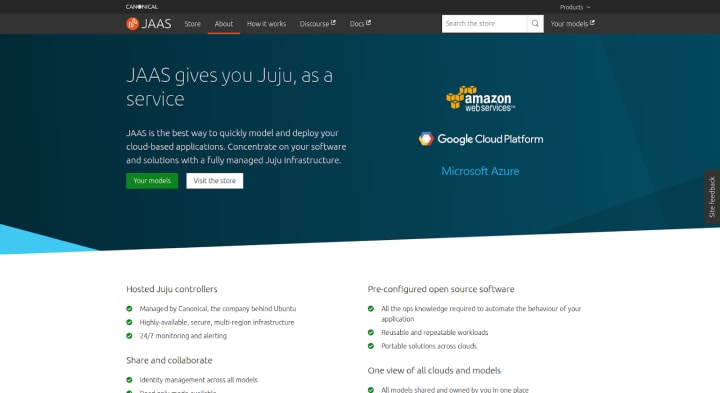Click Highly-available, secure, multi-region infrastructure item
The height and width of the screenshot is (393, 720).
pyautogui.click(x=217, y=322)
